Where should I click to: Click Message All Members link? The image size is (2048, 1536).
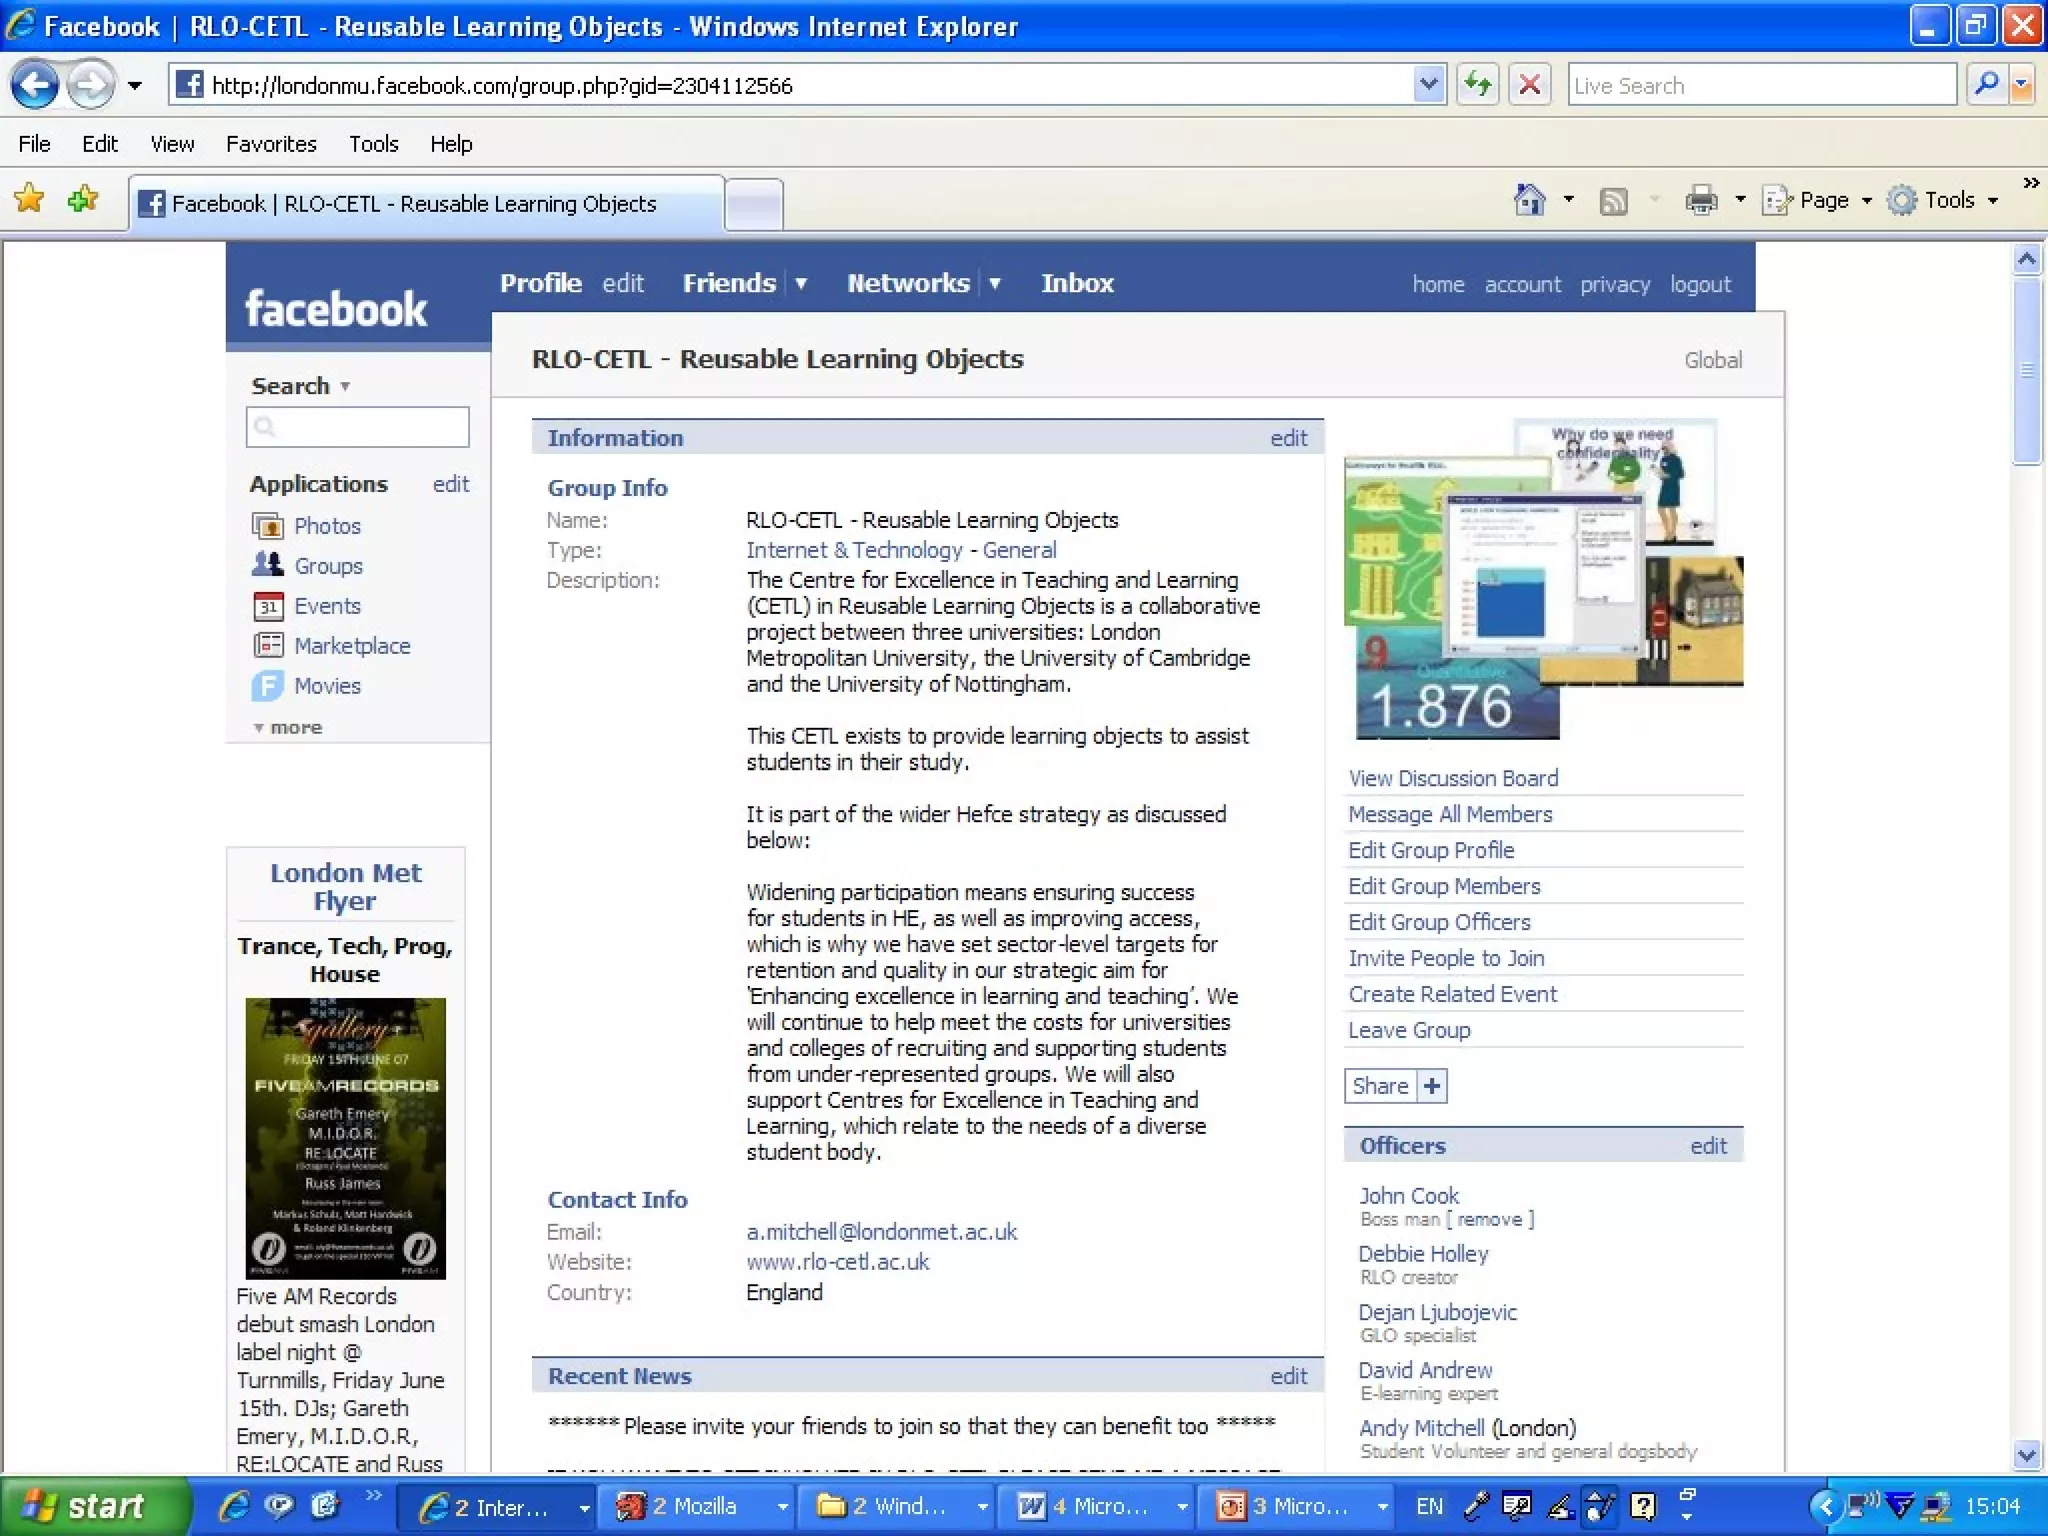1450,814
